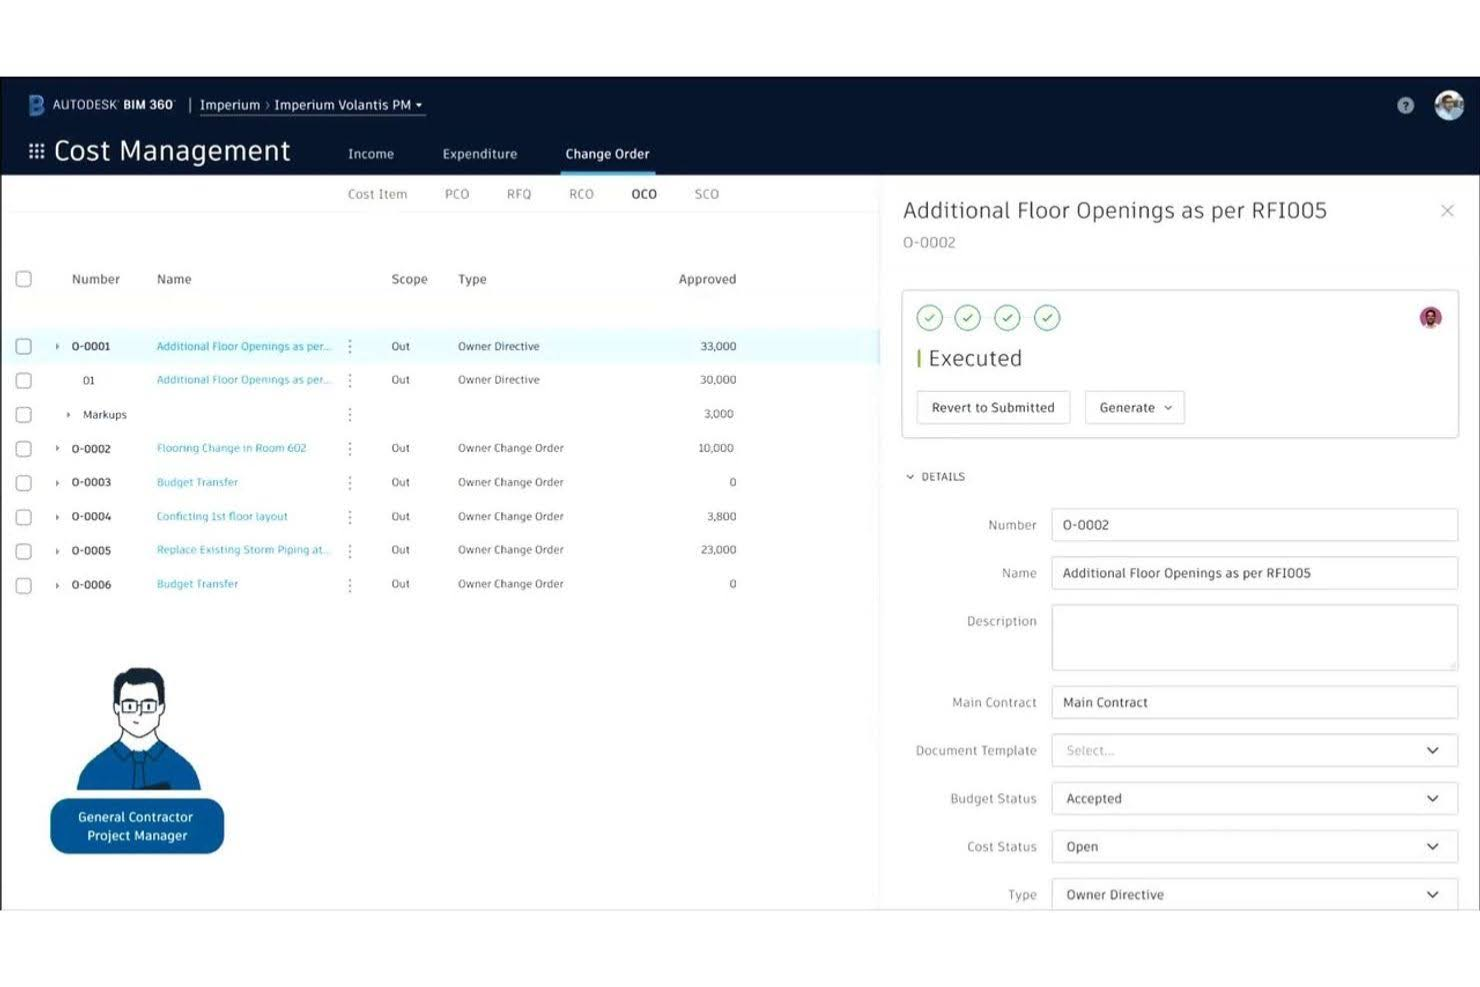Open the three-dot actions menu on row O-0001
1480x987 pixels.
[x=349, y=345]
